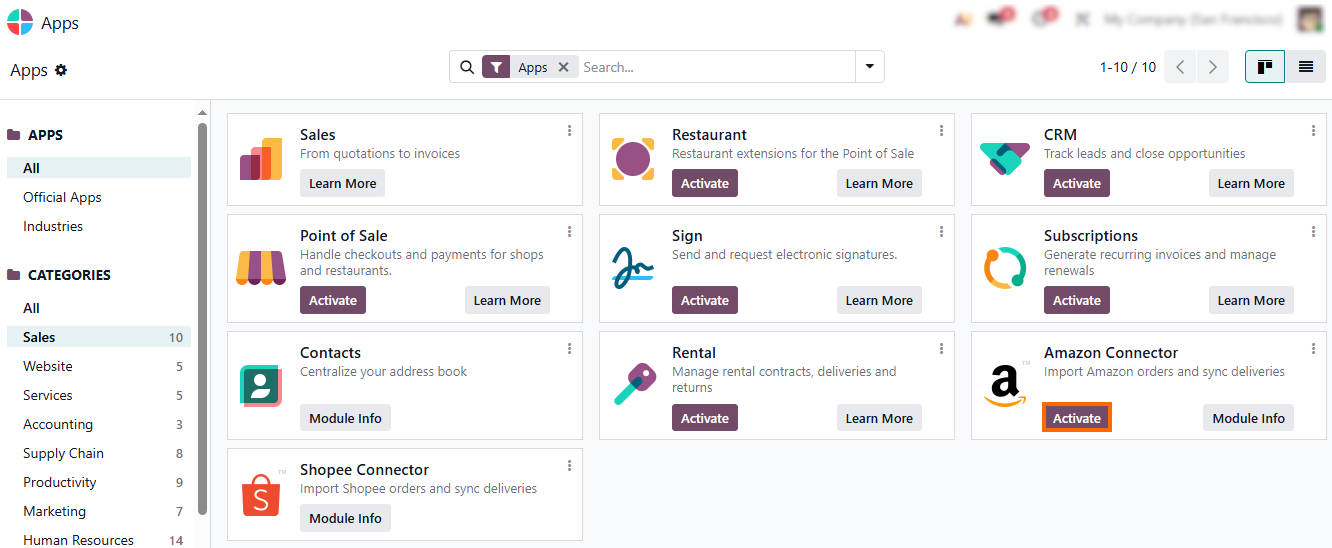The height and width of the screenshot is (548, 1332).
Task: Open the CRM card three-dot menu
Action: point(1313,131)
